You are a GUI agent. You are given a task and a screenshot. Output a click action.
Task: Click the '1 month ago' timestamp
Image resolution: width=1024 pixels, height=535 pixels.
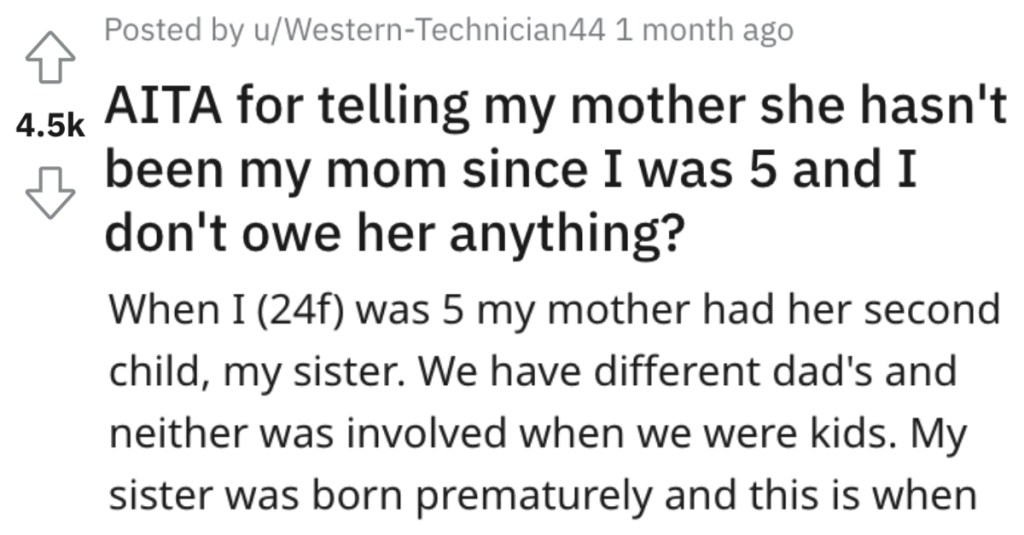705,30
